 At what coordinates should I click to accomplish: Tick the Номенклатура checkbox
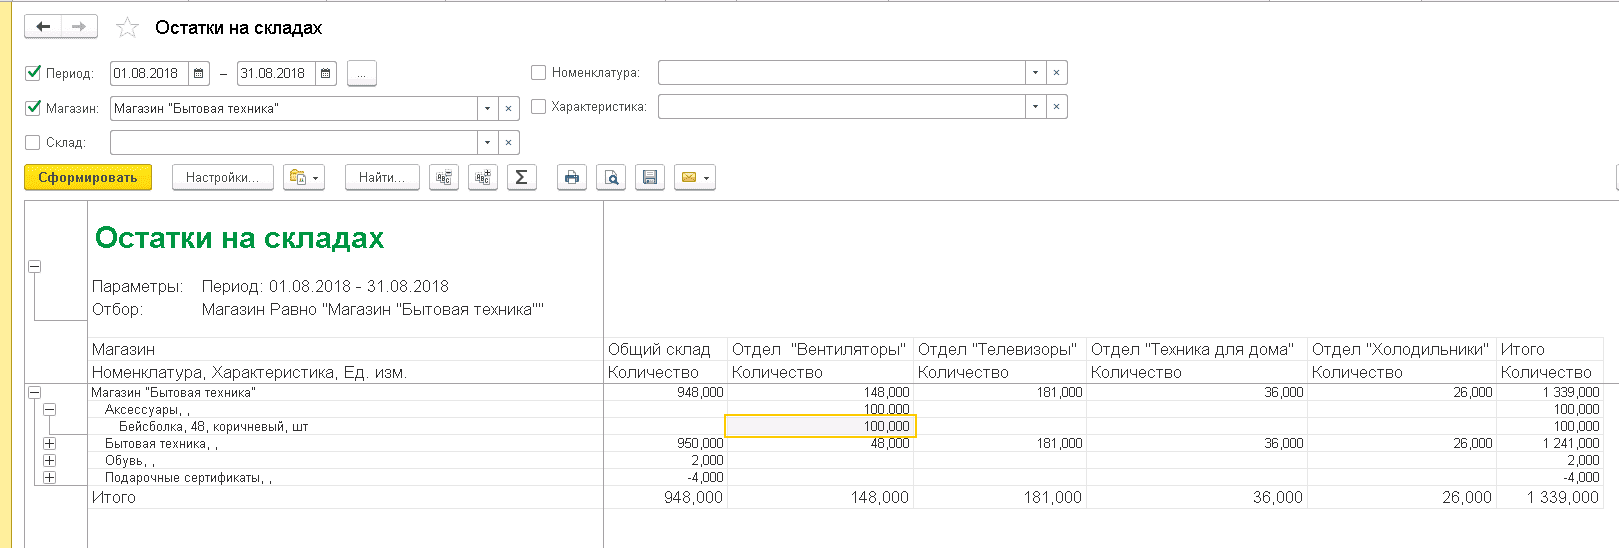pyautogui.click(x=538, y=72)
